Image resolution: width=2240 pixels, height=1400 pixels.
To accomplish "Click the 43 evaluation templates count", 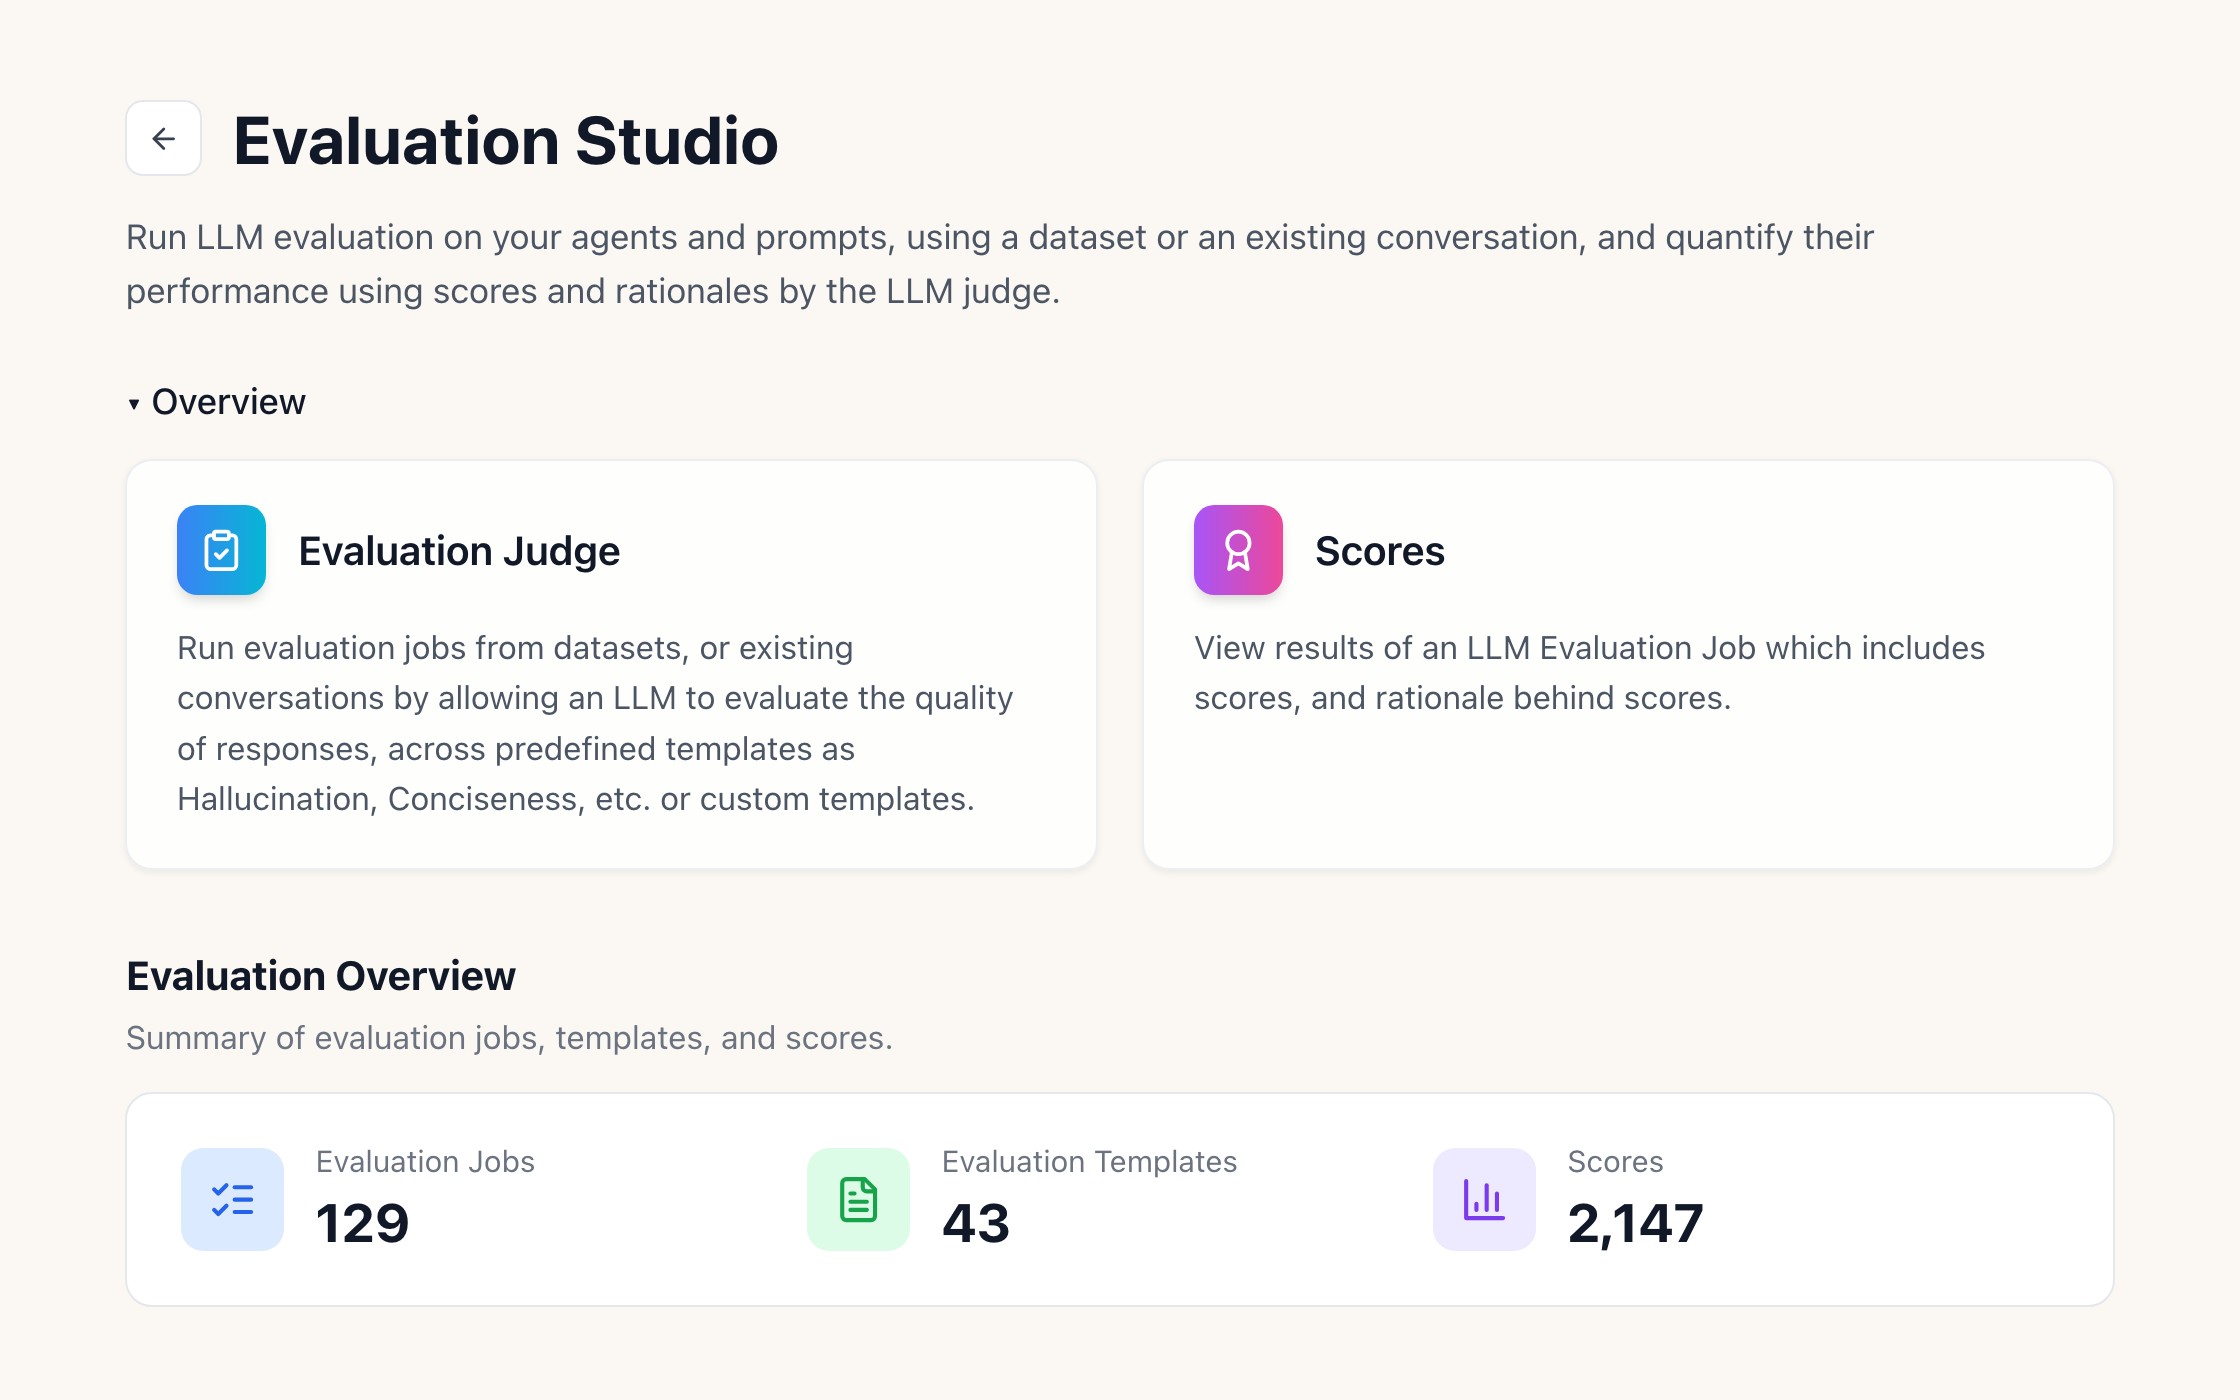I will (976, 1223).
